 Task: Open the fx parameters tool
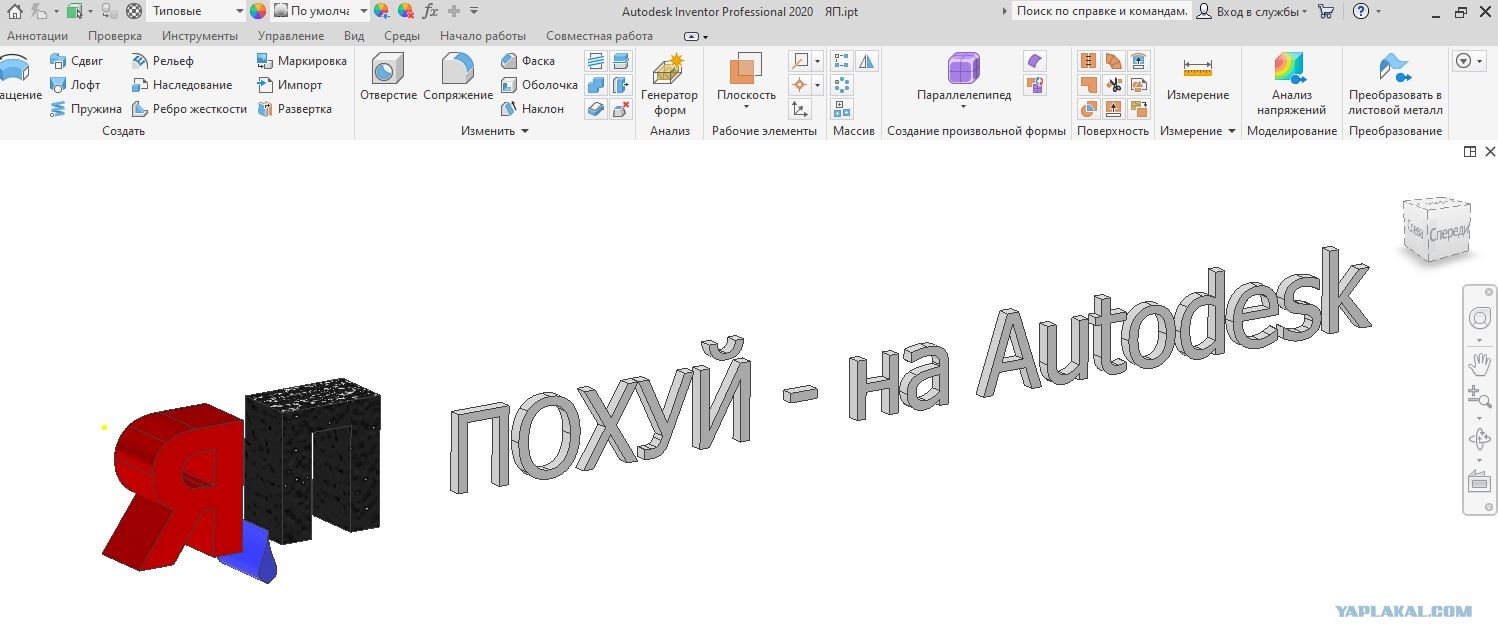click(430, 11)
